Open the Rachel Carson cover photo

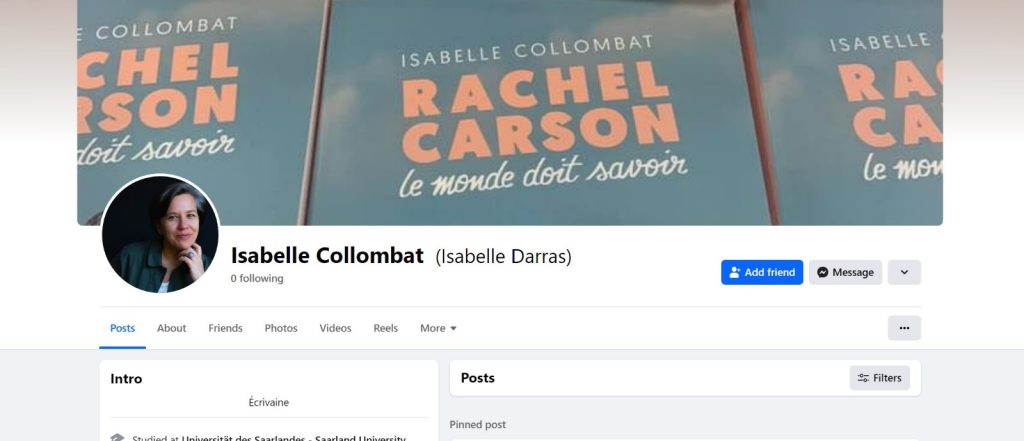pyautogui.click(x=509, y=112)
